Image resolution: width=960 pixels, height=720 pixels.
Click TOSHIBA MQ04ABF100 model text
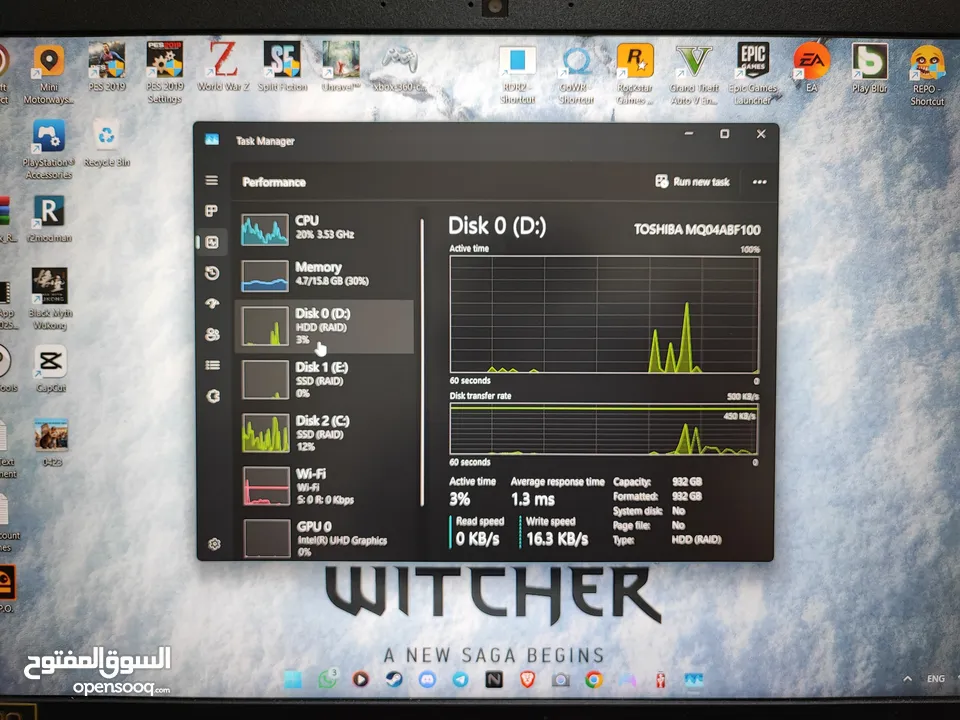pos(697,230)
